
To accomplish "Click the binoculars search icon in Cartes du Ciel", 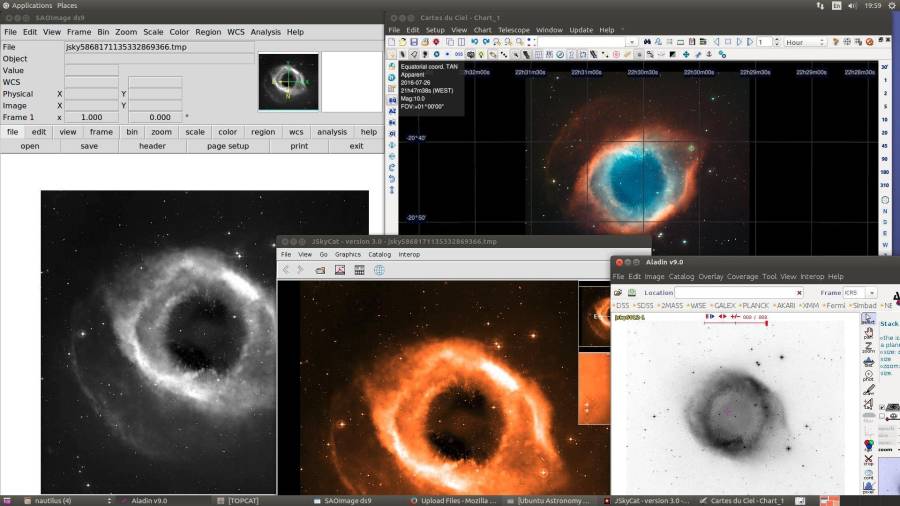I will (647, 42).
